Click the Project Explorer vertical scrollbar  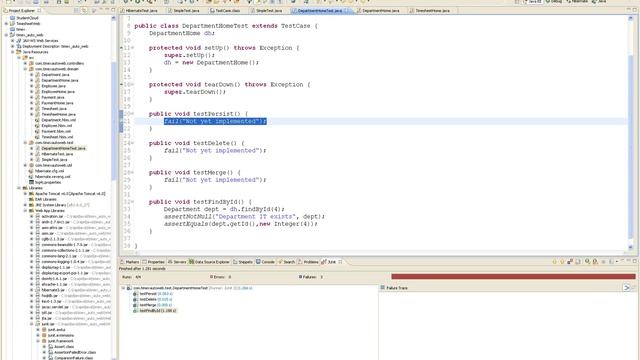click(113, 188)
